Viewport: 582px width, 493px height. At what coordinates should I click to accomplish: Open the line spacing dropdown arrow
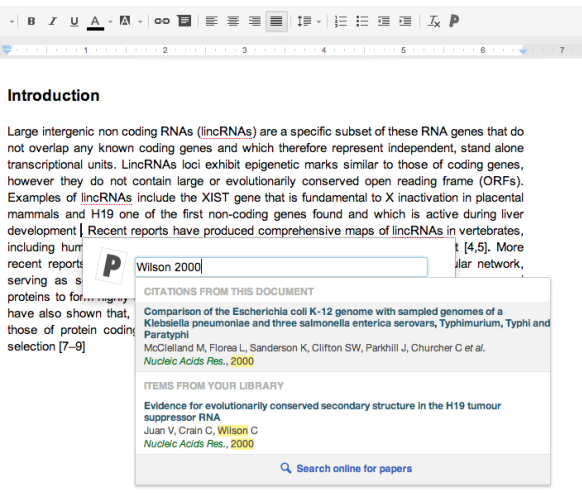click(319, 22)
